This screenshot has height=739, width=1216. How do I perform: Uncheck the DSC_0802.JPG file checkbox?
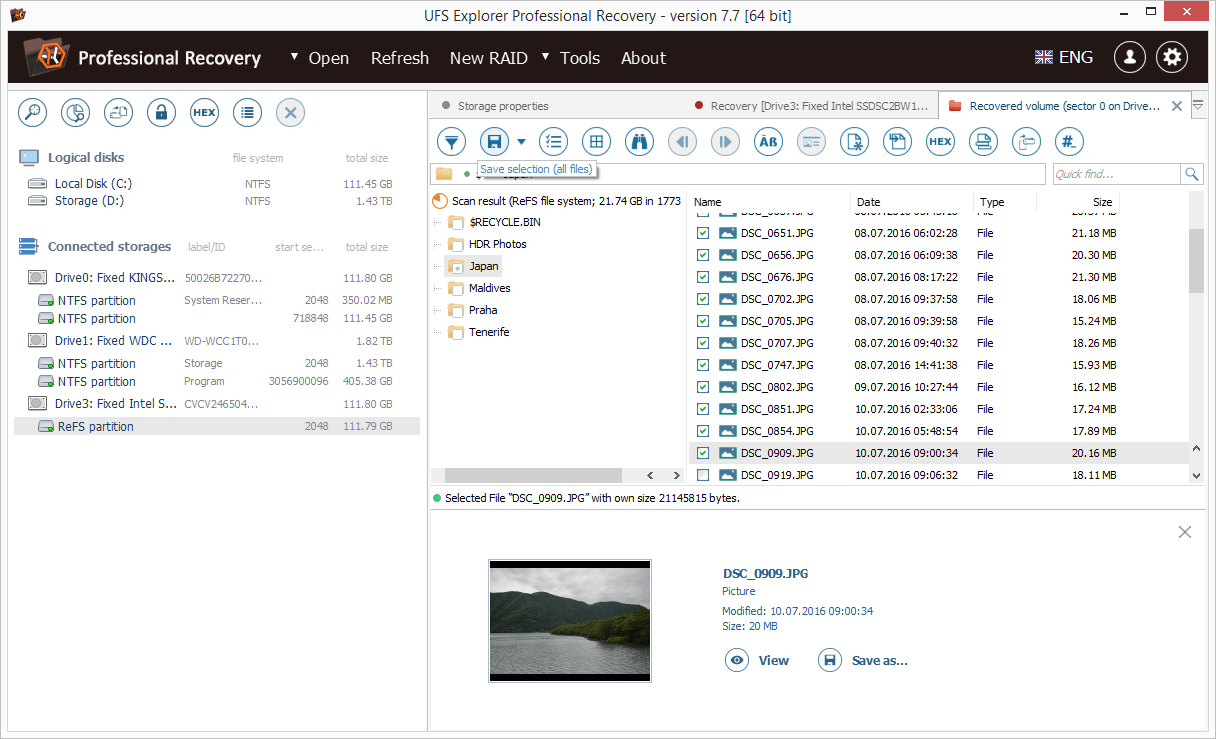(703, 387)
